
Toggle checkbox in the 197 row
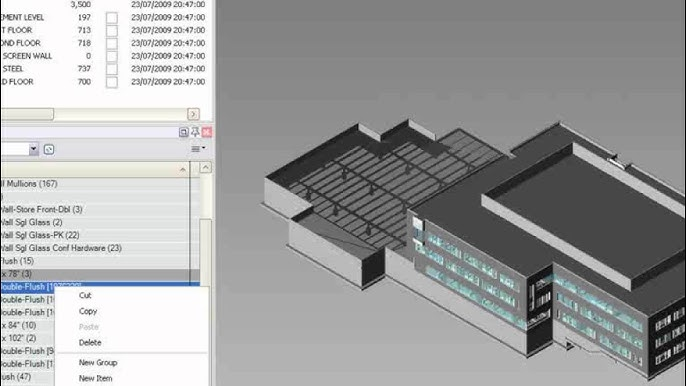click(x=112, y=18)
